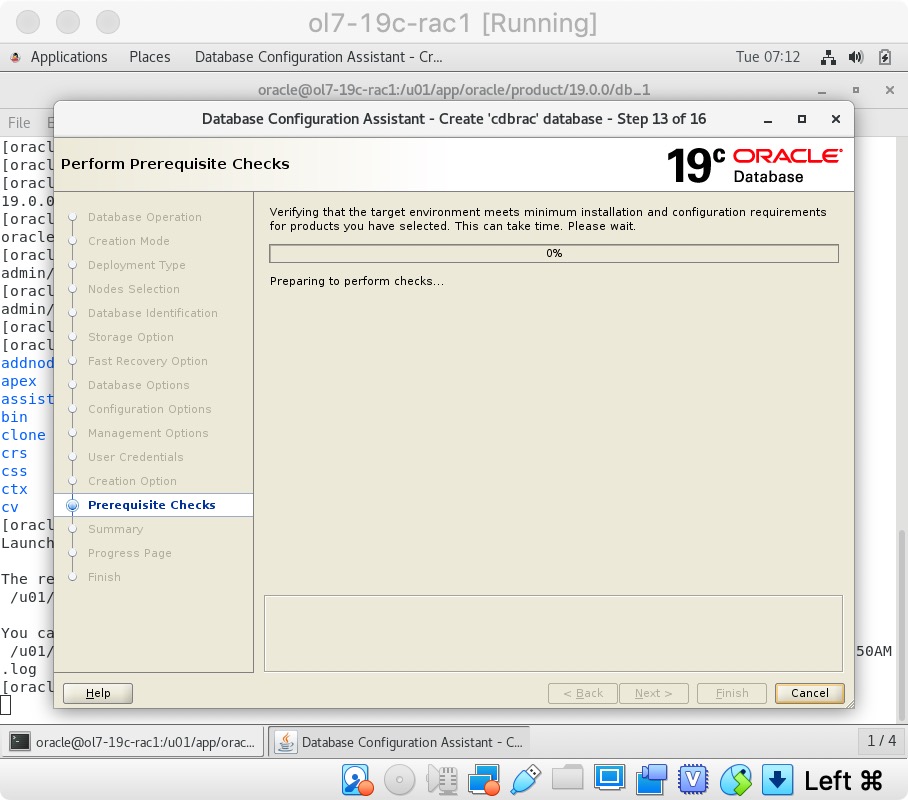Click the VirtualBox USB devices icon
Image resolution: width=908 pixels, height=800 pixels.
pyautogui.click(x=526, y=780)
